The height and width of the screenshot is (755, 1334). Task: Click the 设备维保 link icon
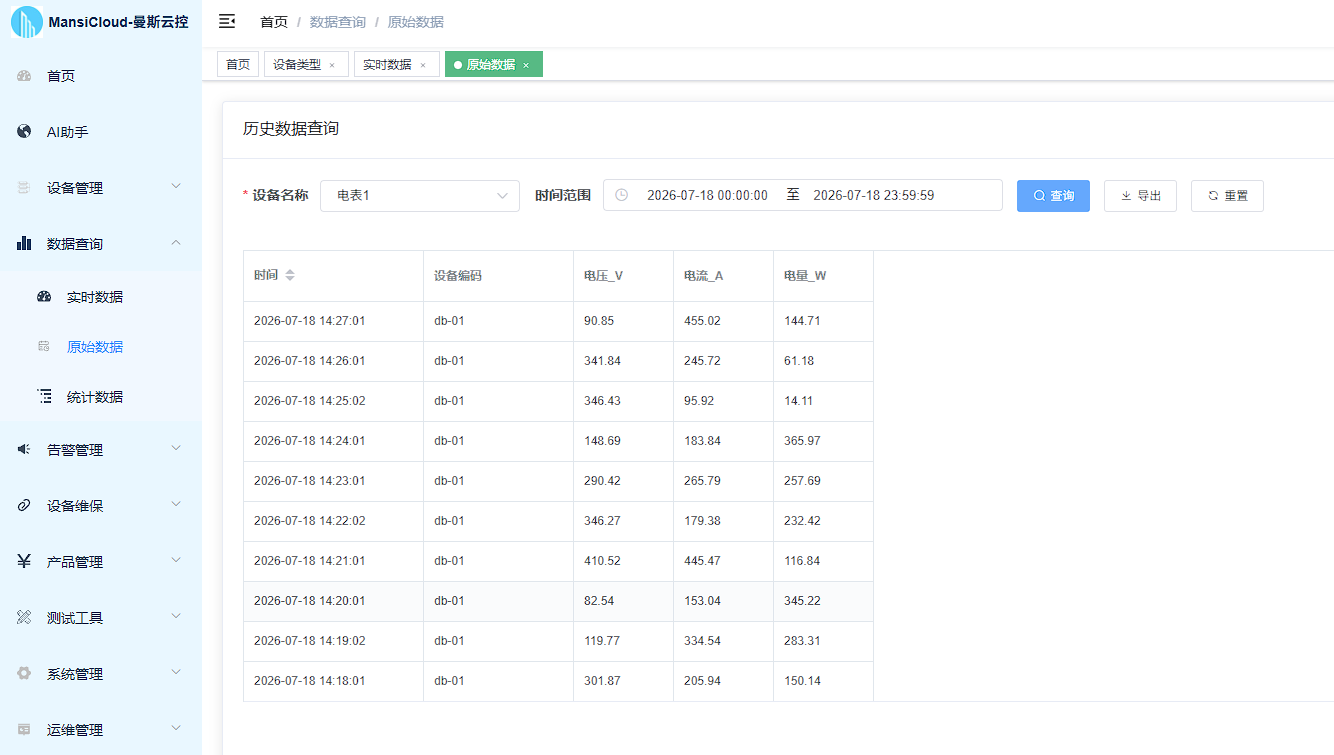pyautogui.click(x=24, y=506)
